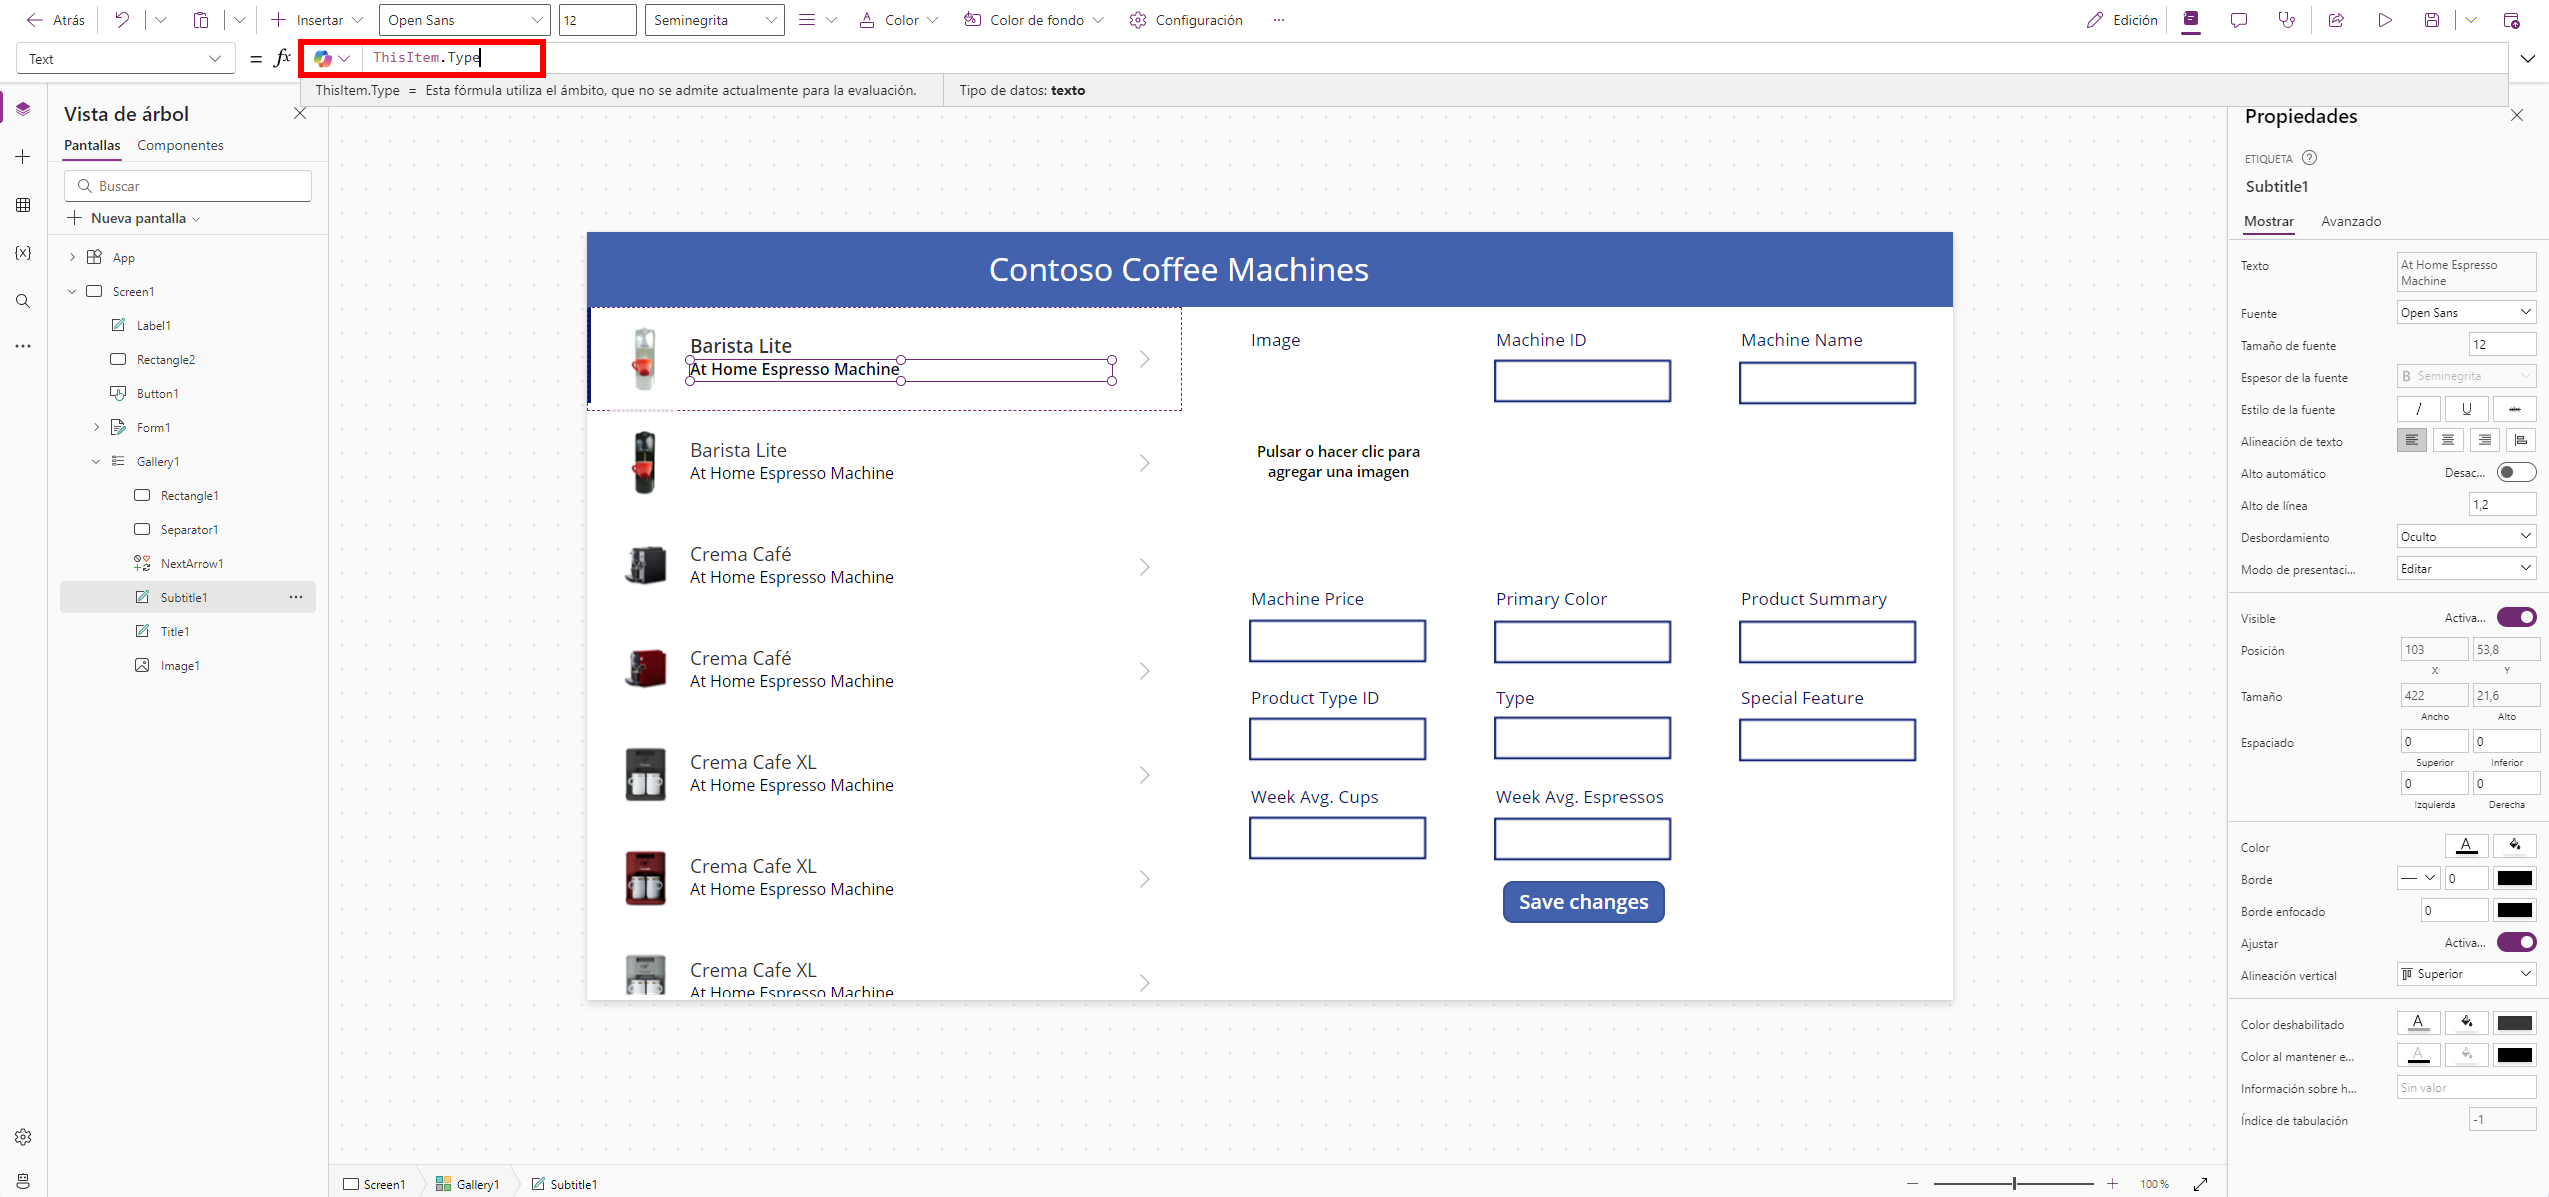Open the Alineación vertical dropdown

click(2466, 974)
